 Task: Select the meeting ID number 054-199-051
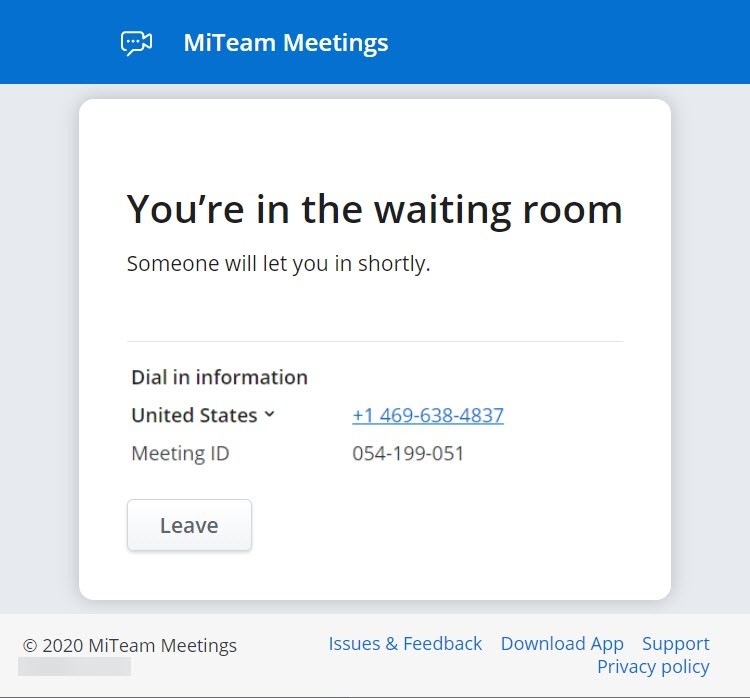click(408, 453)
